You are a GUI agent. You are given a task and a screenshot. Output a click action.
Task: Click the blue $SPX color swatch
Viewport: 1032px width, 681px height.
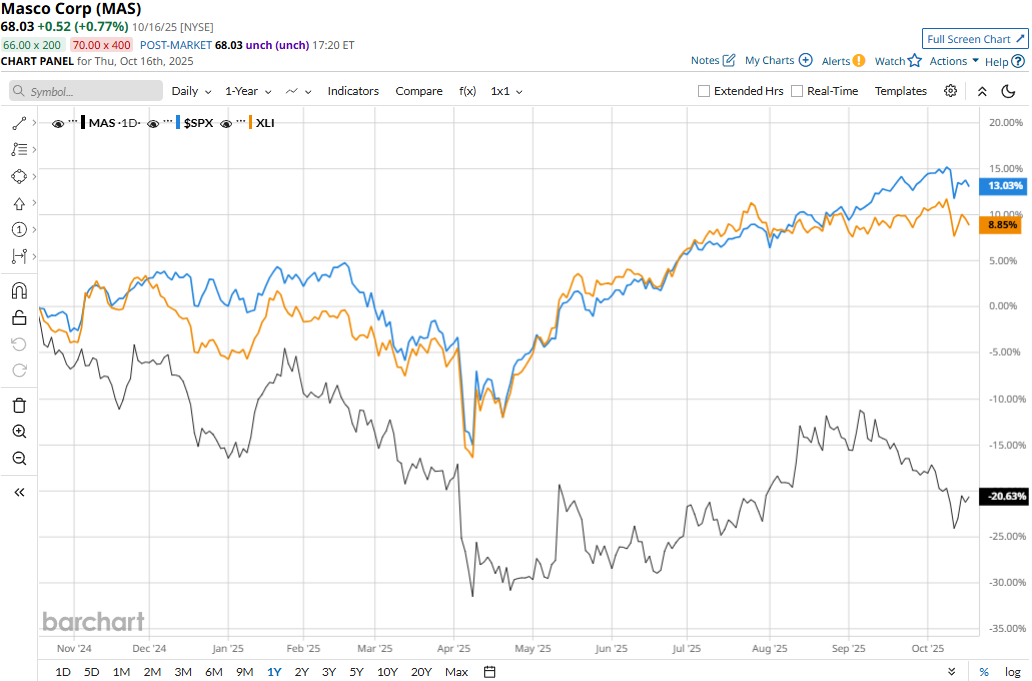pyautogui.click(x=178, y=122)
